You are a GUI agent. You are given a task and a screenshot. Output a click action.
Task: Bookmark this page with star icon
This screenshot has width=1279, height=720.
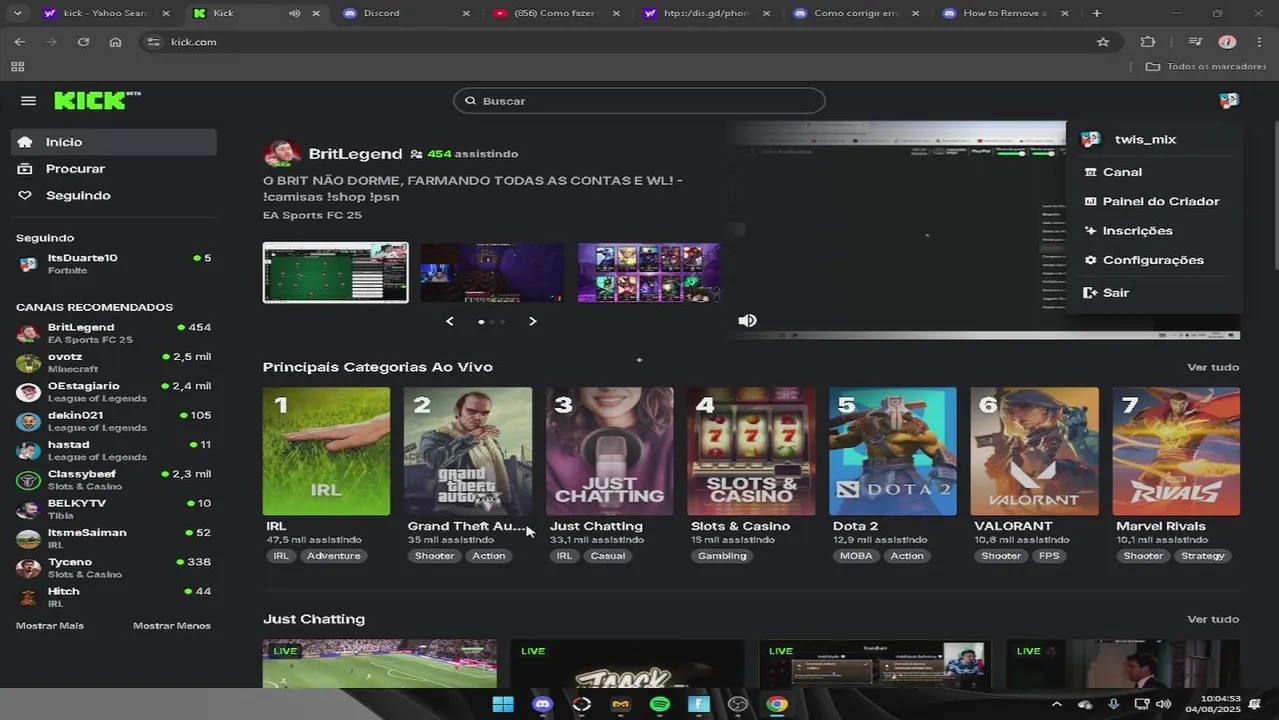[x=1103, y=42]
